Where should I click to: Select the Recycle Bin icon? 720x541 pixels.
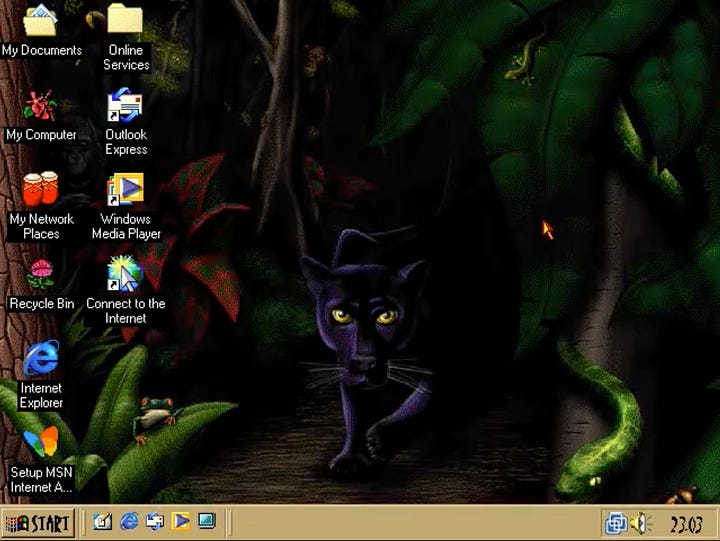coord(40,275)
